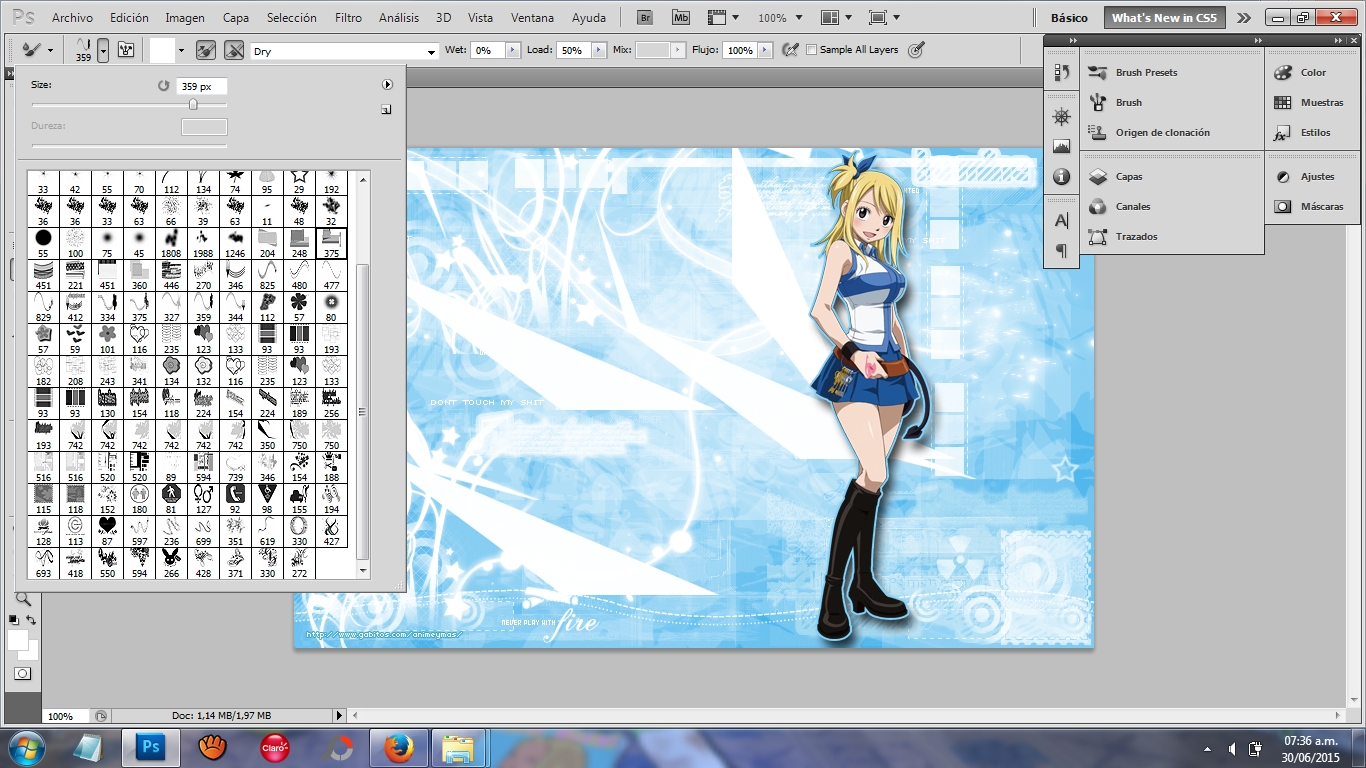Open the Capa menu
This screenshot has height=768, width=1366.
click(236, 18)
